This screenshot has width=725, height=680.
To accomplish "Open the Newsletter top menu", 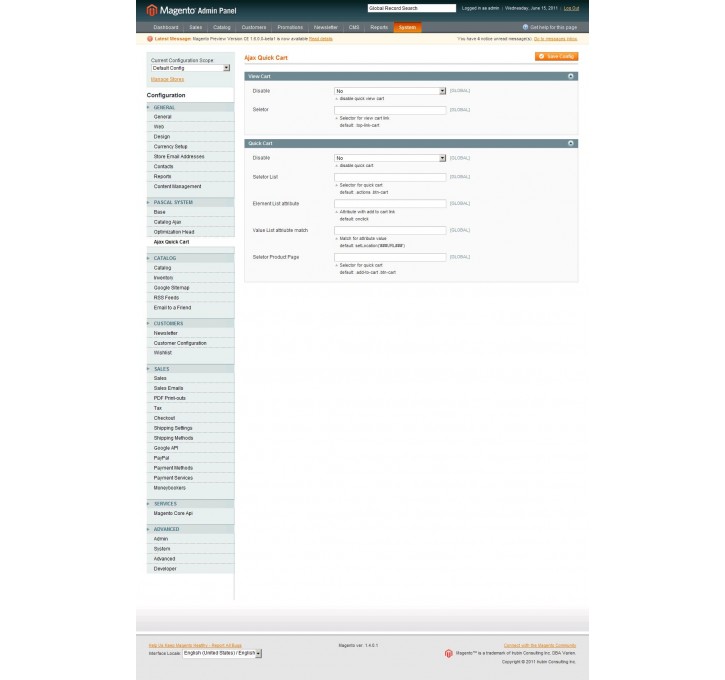I will pyautogui.click(x=326, y=27).
